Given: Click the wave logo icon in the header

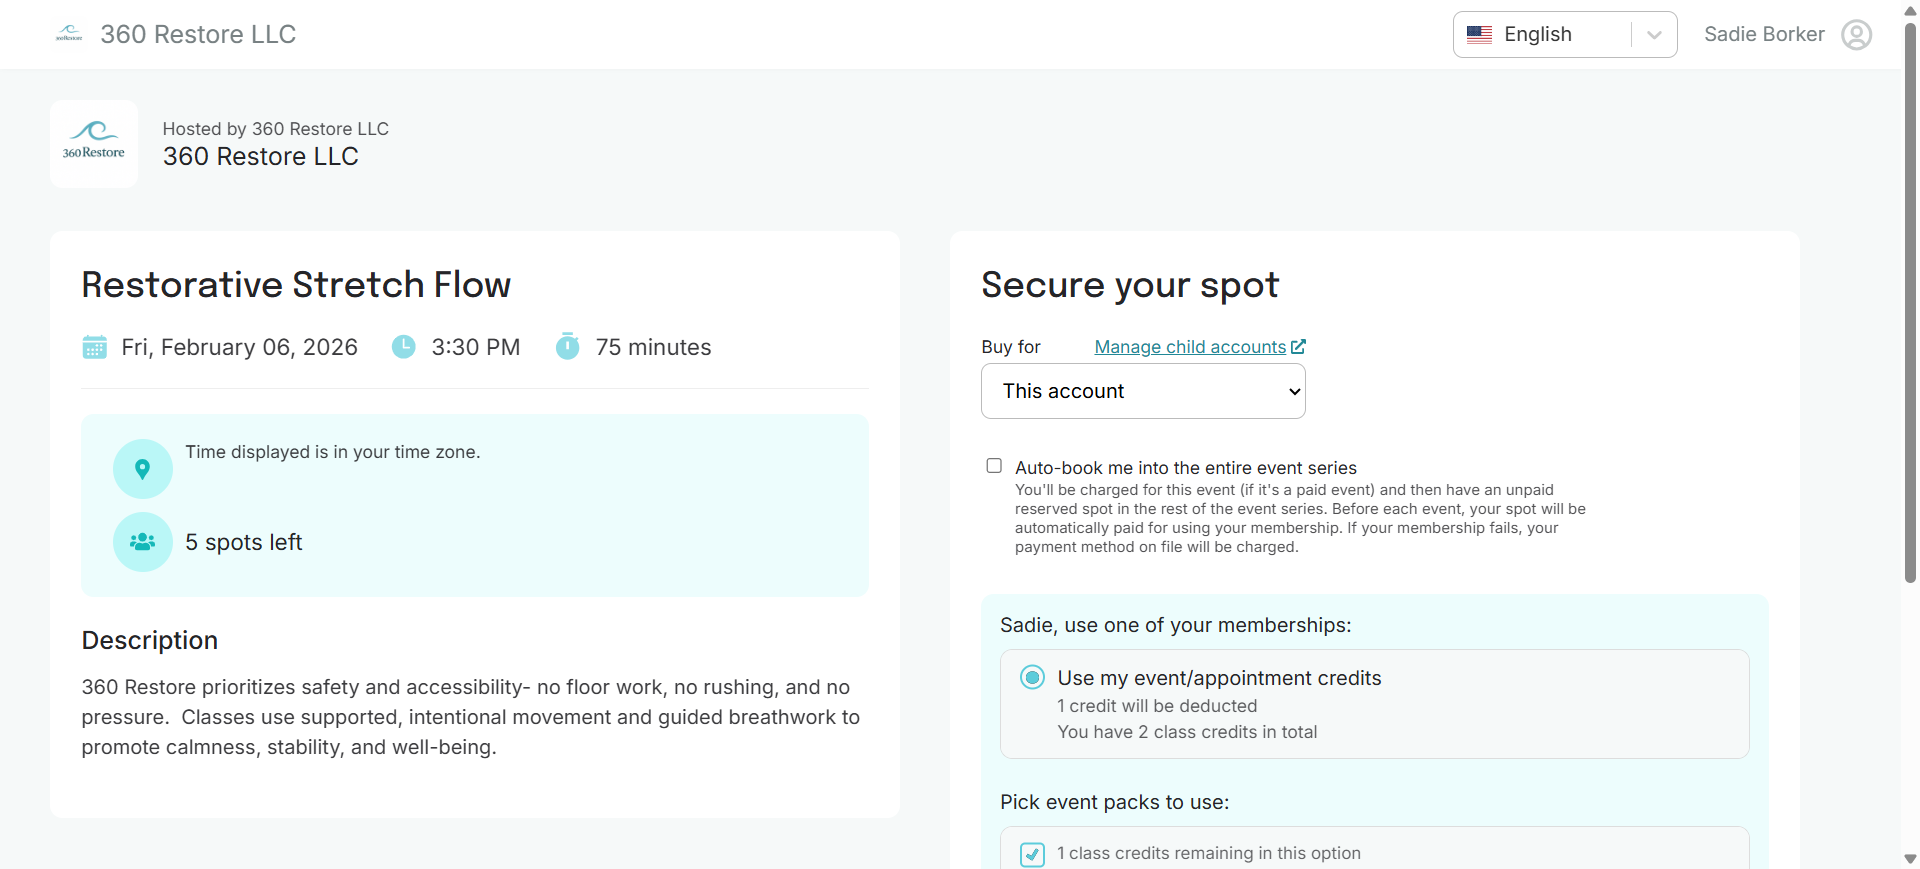Looking at the screenshot, I should pos(68,33).
